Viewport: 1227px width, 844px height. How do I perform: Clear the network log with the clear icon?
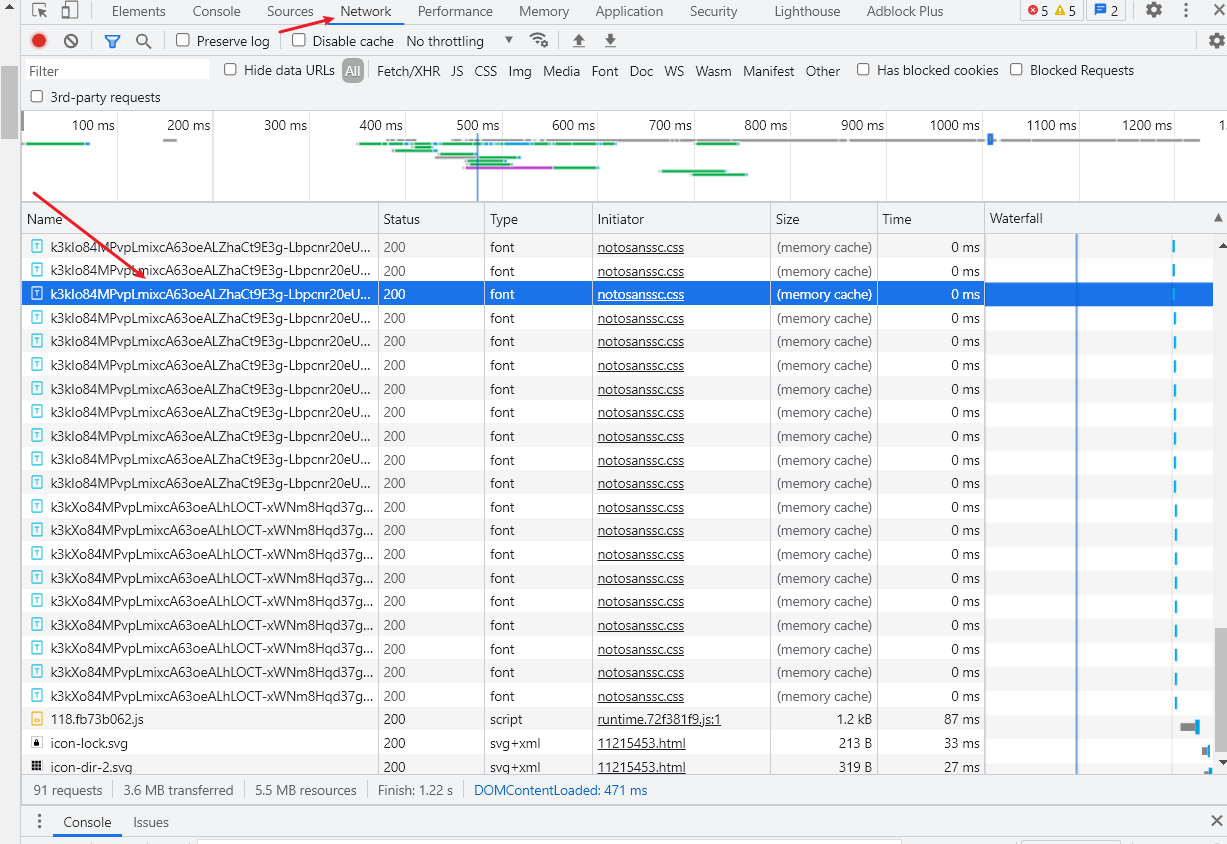[71, 41]
